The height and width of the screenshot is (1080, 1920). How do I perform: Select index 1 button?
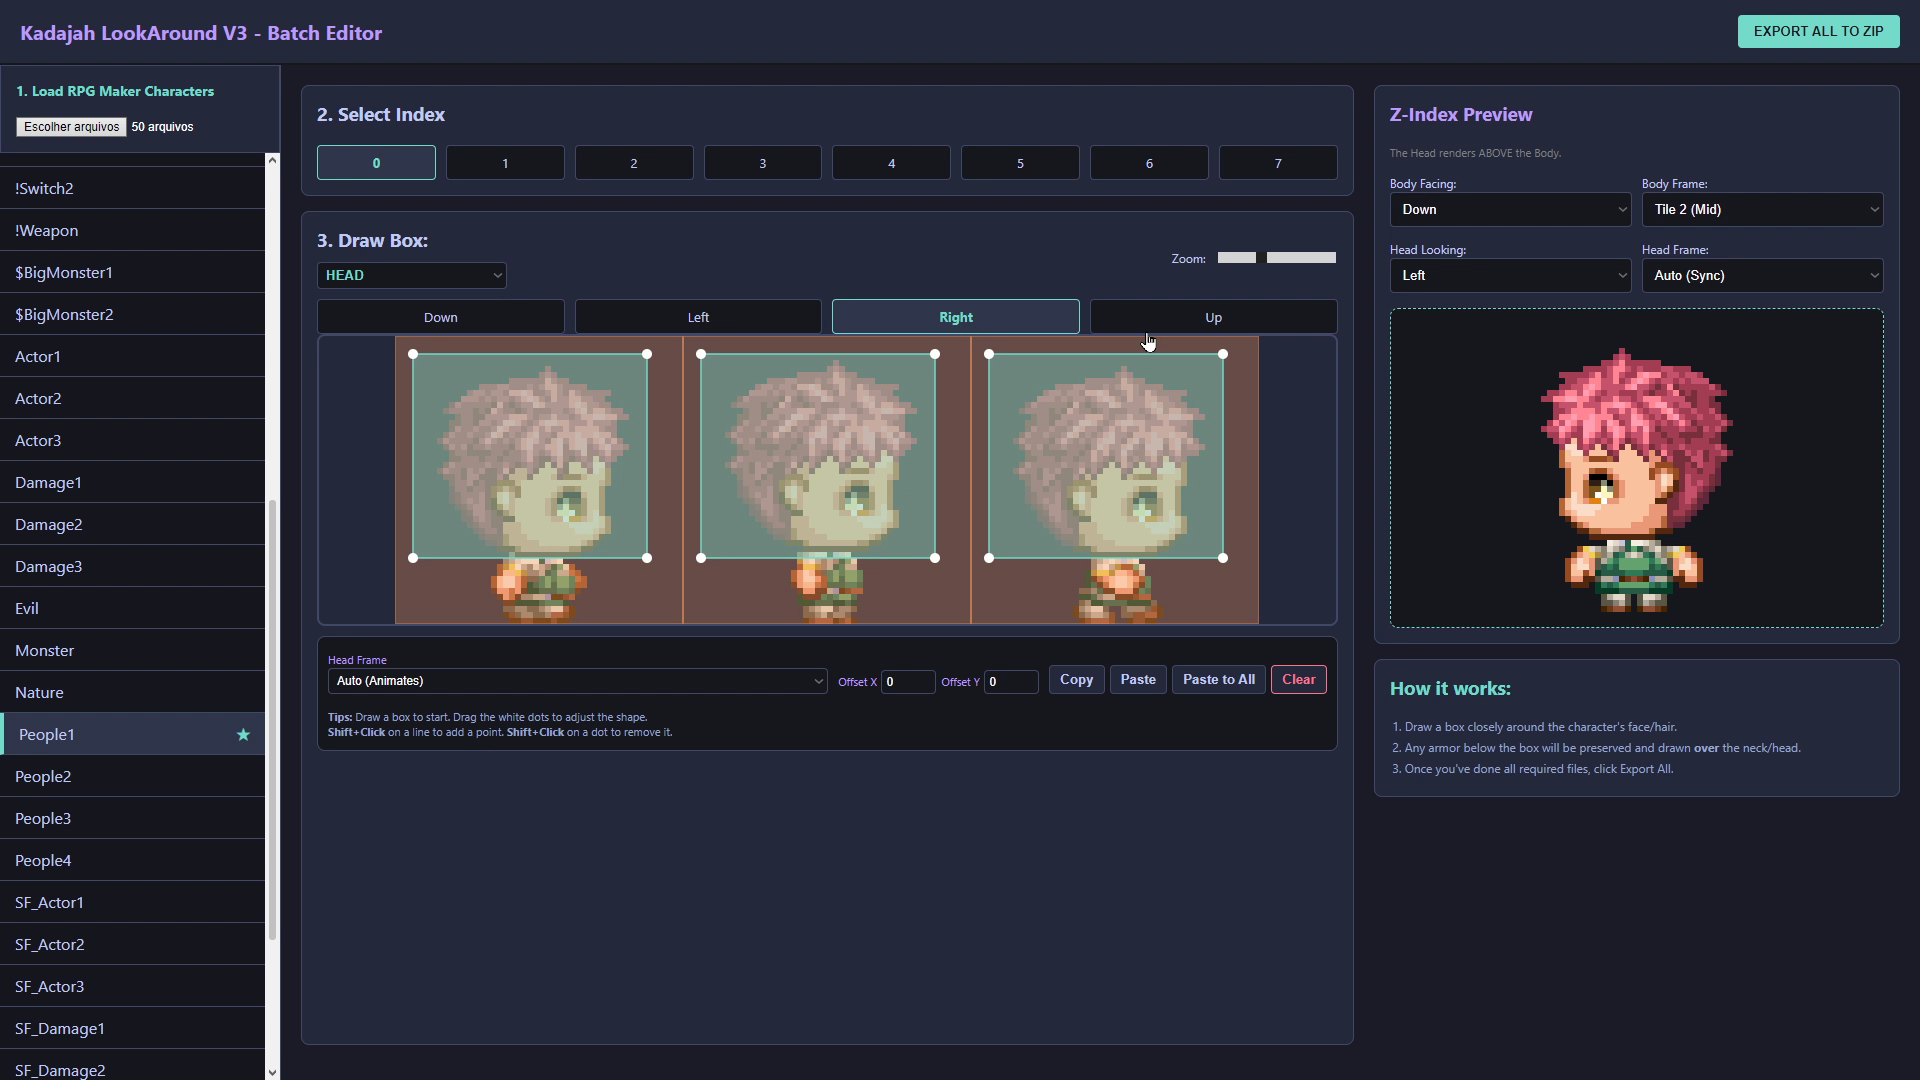(505, 163)
